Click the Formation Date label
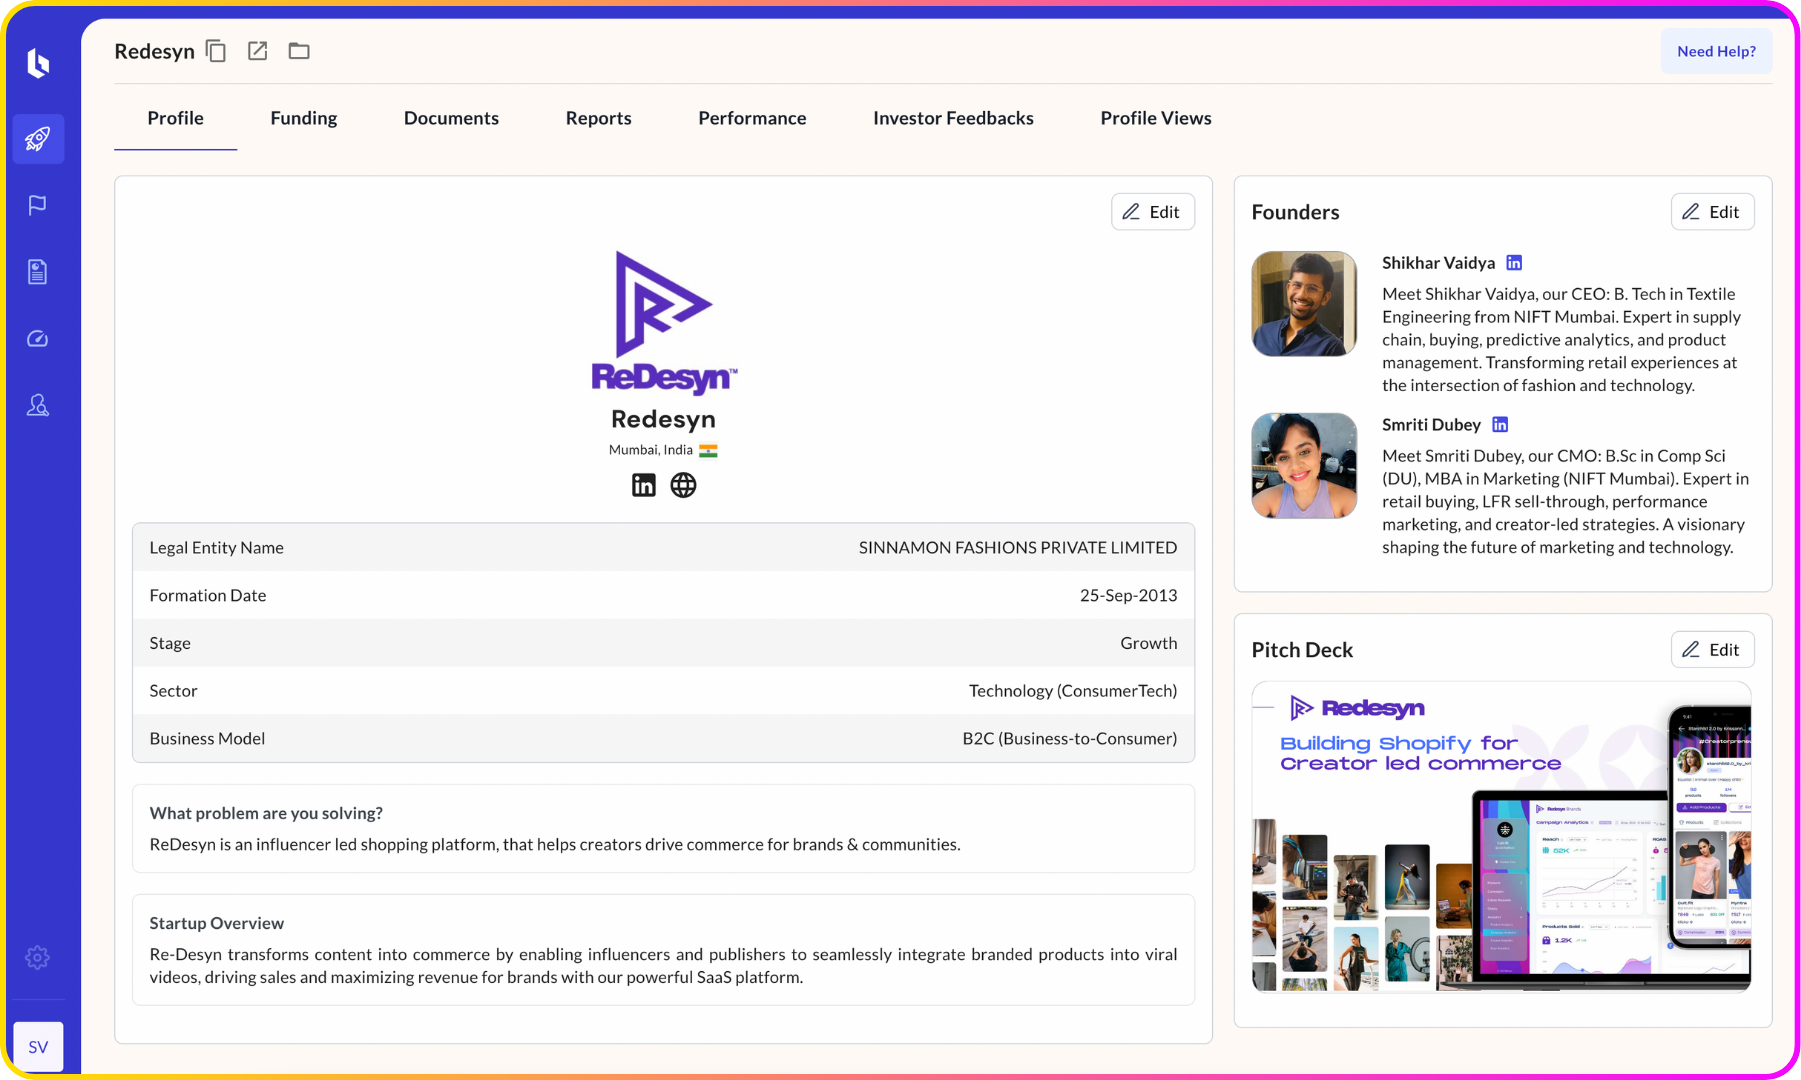The height and width of the screenshot is (1080, 1801). coord(208,596)
